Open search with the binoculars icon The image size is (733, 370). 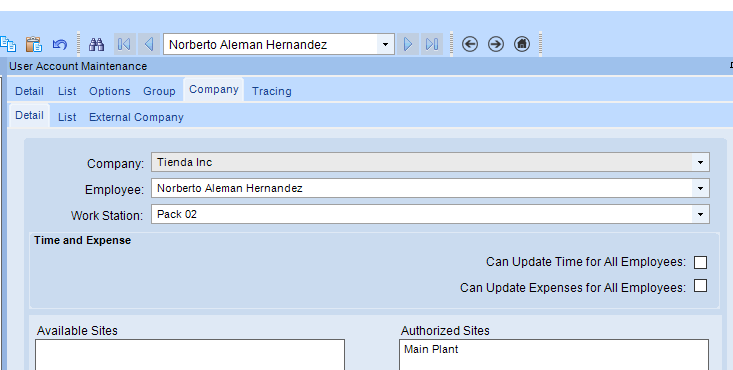click(x=97, y=44)
